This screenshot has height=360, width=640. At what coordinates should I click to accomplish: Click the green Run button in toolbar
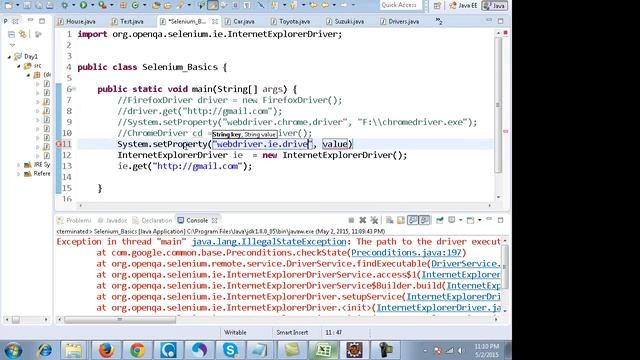(84, 5)
